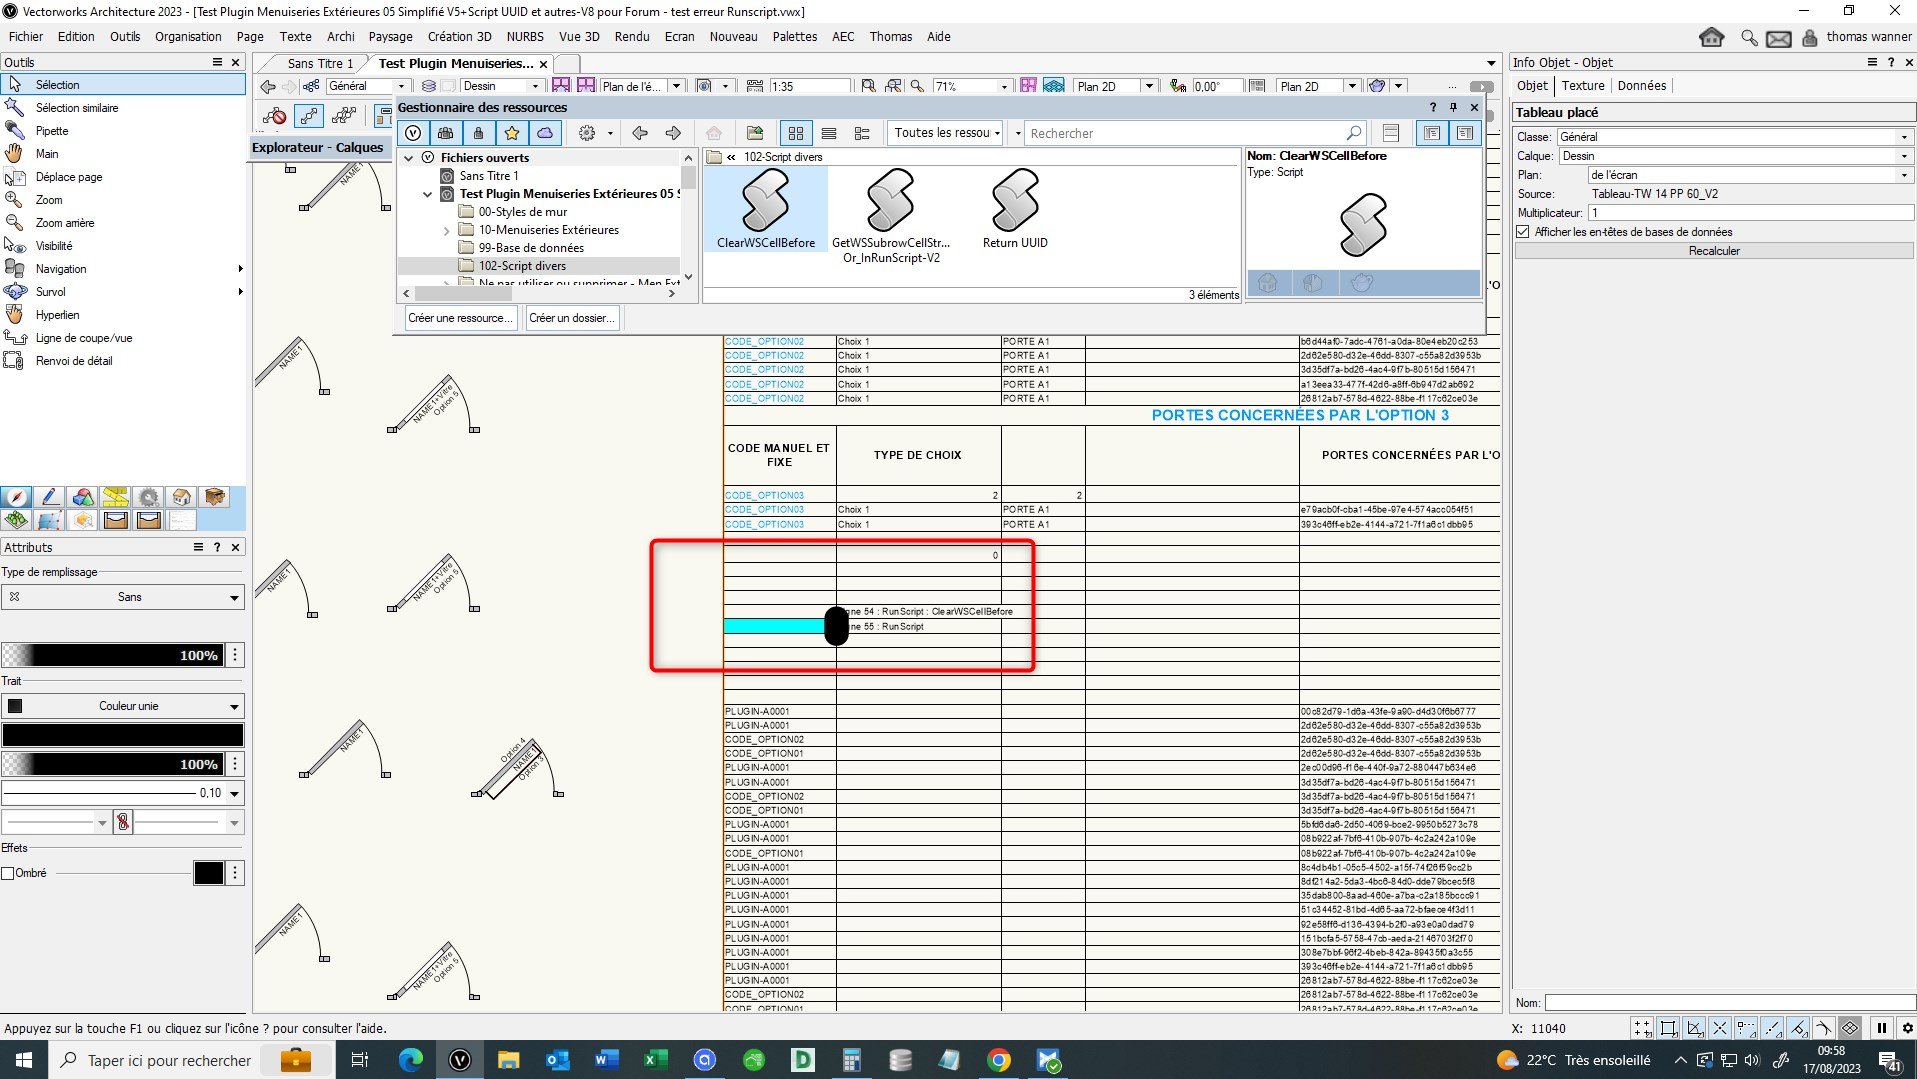Click Créer une ressource button
Screen dimensions: 1917x1079
click(460, 318)
